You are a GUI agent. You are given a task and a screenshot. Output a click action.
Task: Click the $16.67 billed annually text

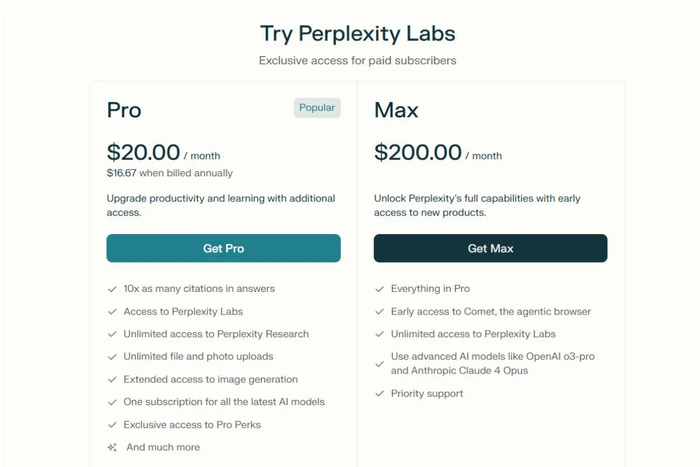[x=170, y=173]
